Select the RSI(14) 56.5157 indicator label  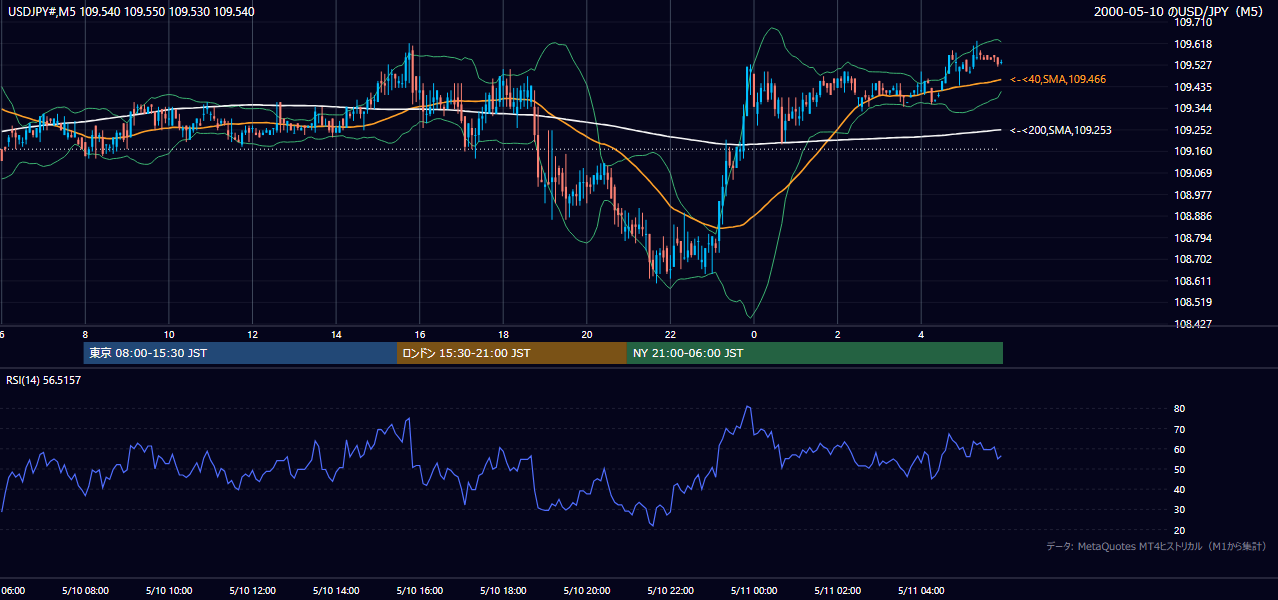coord(44,379)
